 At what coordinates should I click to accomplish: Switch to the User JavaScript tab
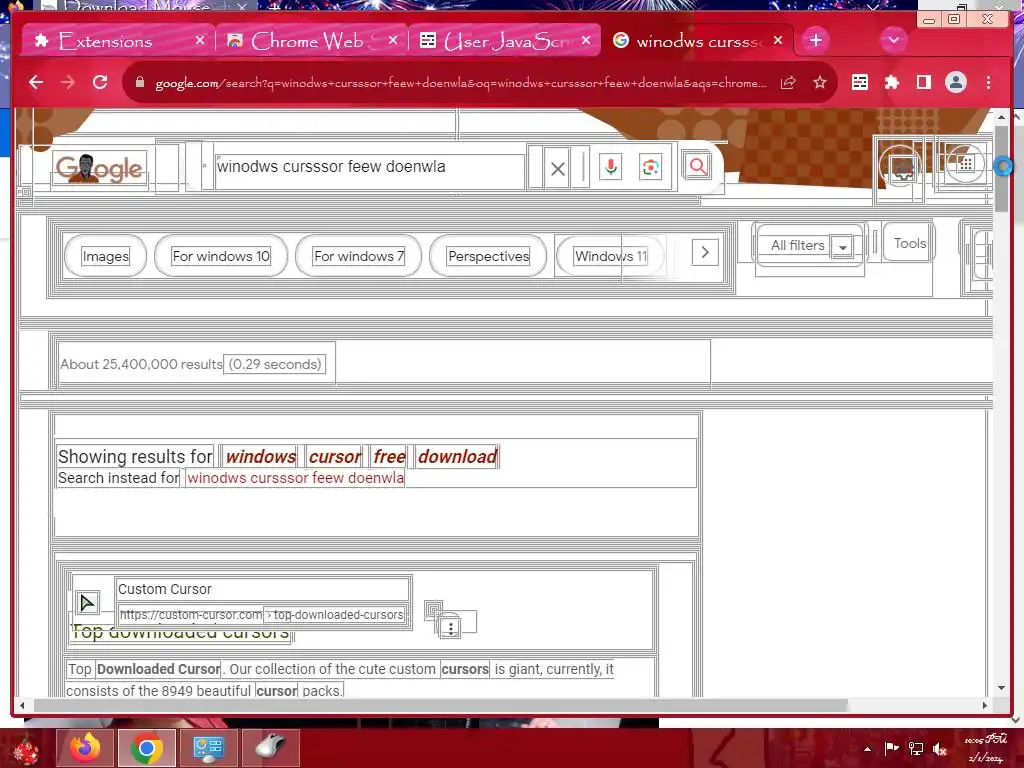(x=505, y=41)
